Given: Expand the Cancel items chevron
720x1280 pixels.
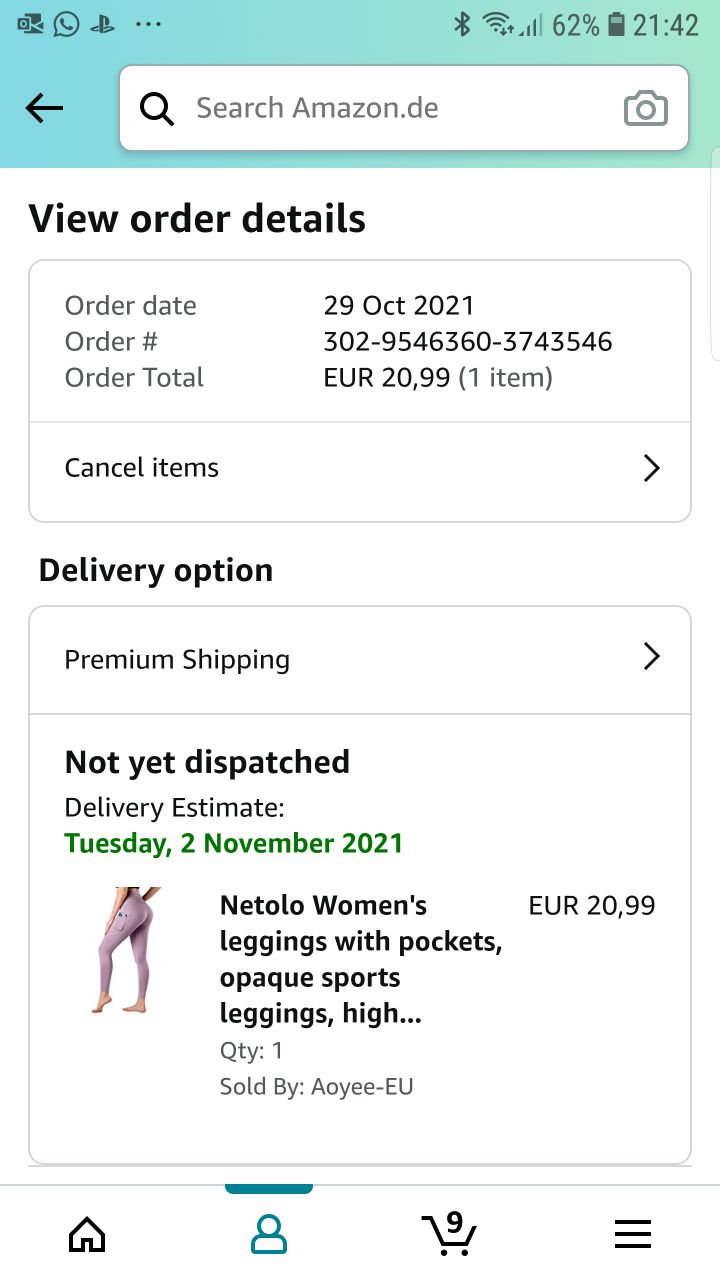Looking at the screenshot, I should (651, 468).
